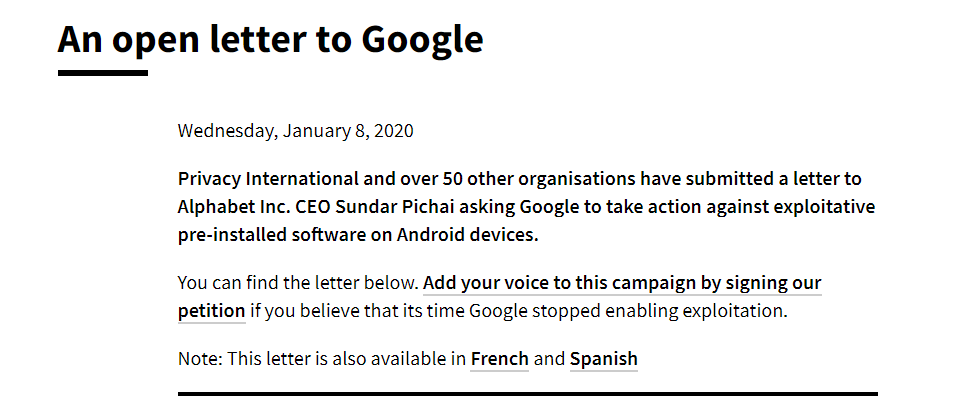Open the Spanish version link
The width and height of the screenshot is (960, 420).
[x=604, y=358]
